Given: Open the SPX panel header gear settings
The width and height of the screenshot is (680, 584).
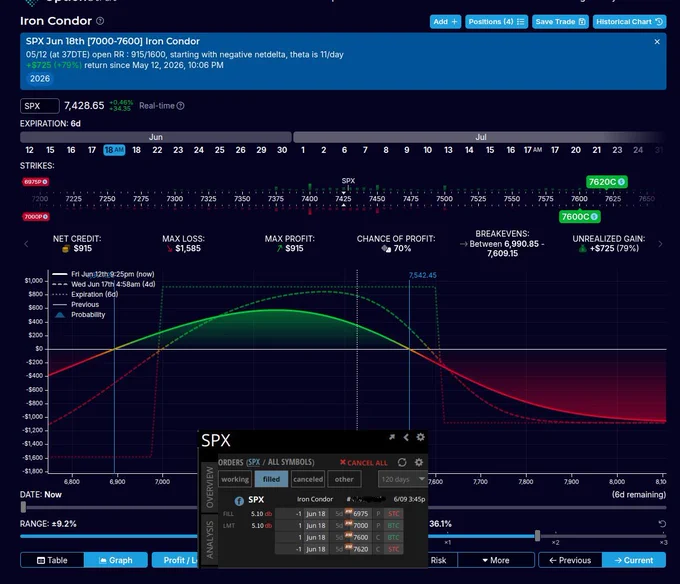Looking at the screenshot, I should point(420,437).
